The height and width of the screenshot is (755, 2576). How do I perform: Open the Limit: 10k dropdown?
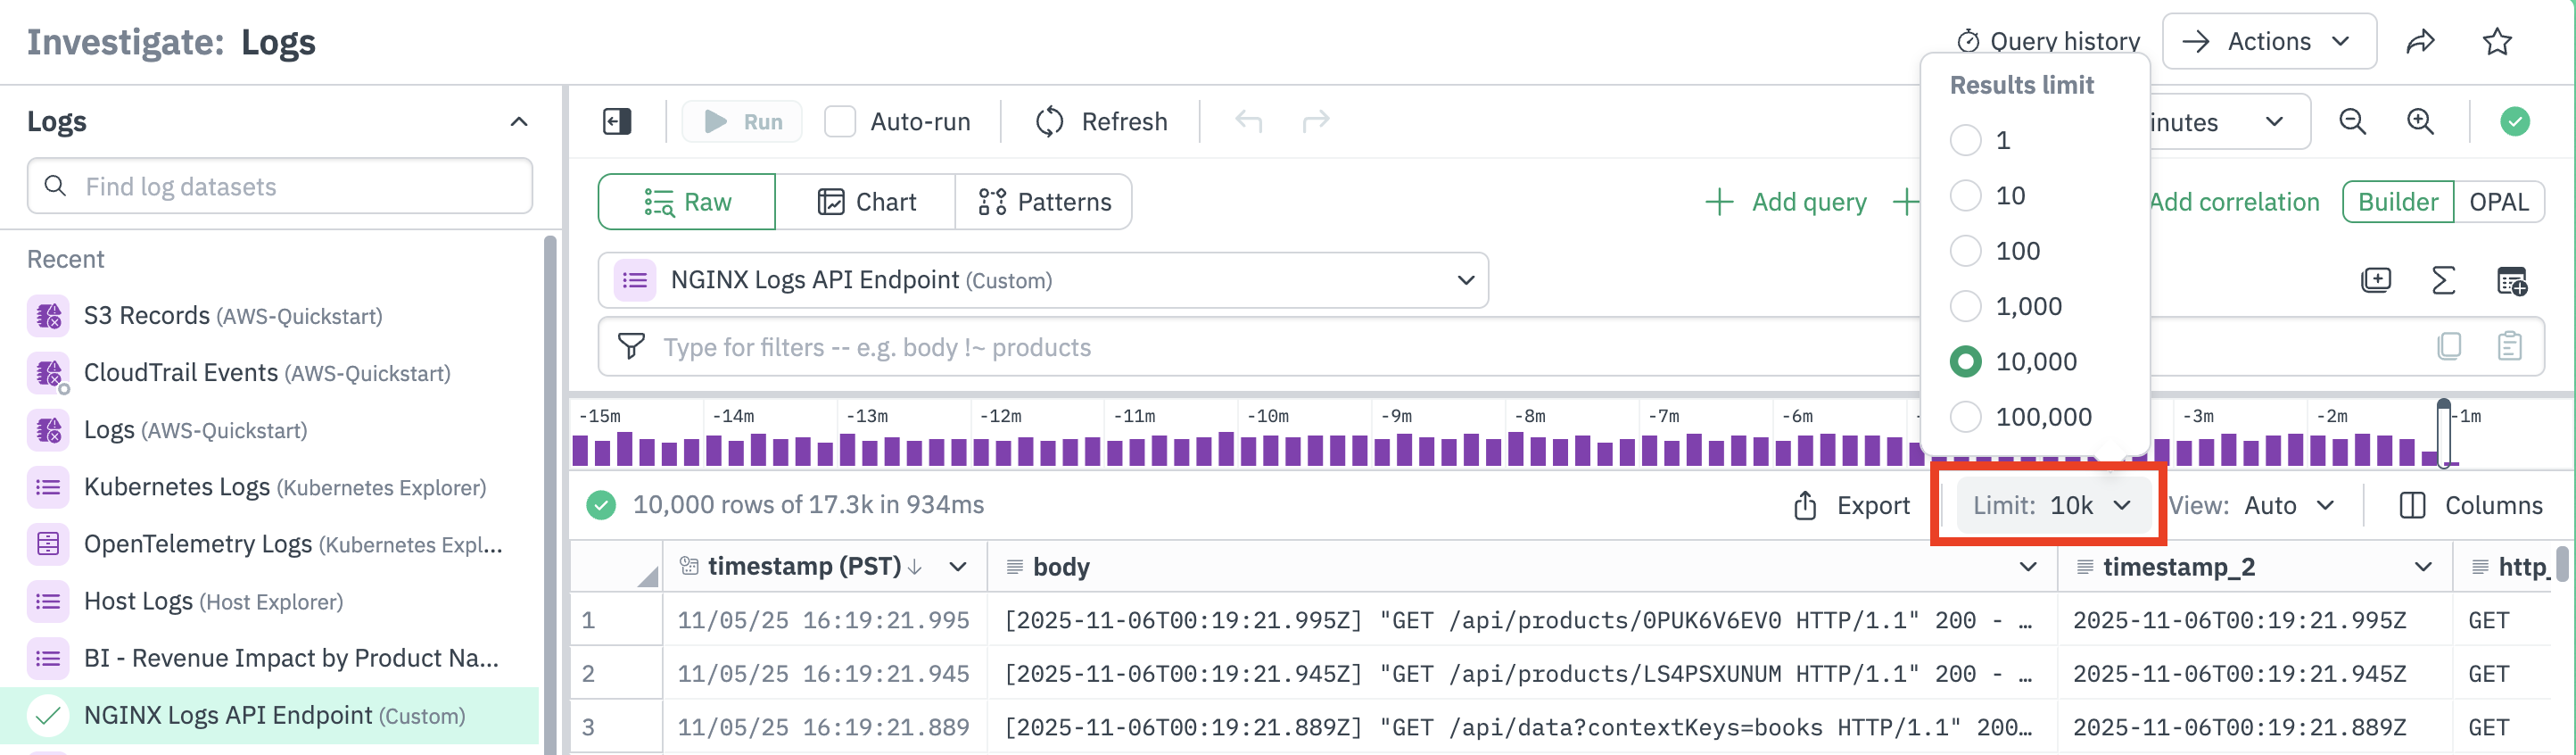(x=2050, y=506)
